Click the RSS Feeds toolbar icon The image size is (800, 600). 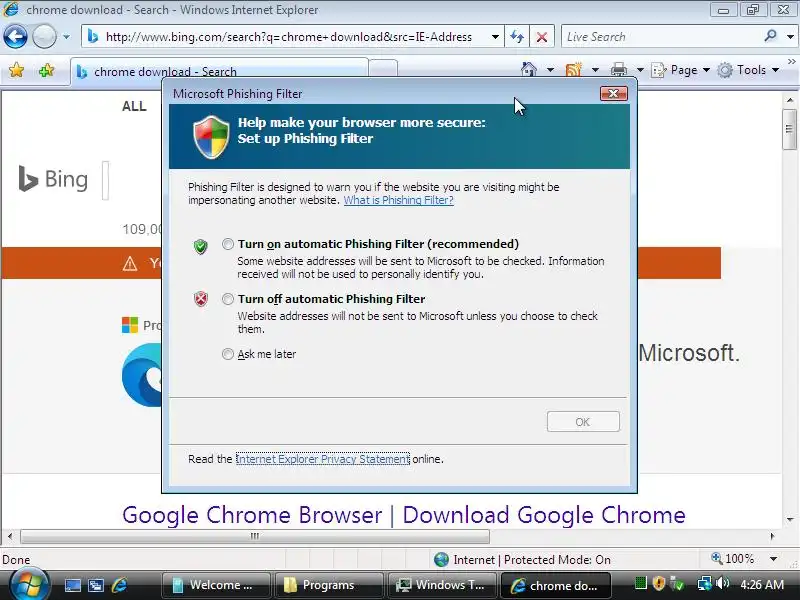point(573,69)
